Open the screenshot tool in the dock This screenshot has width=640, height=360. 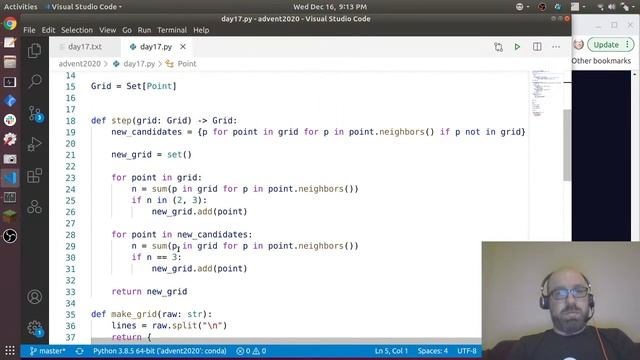point(10,159)
